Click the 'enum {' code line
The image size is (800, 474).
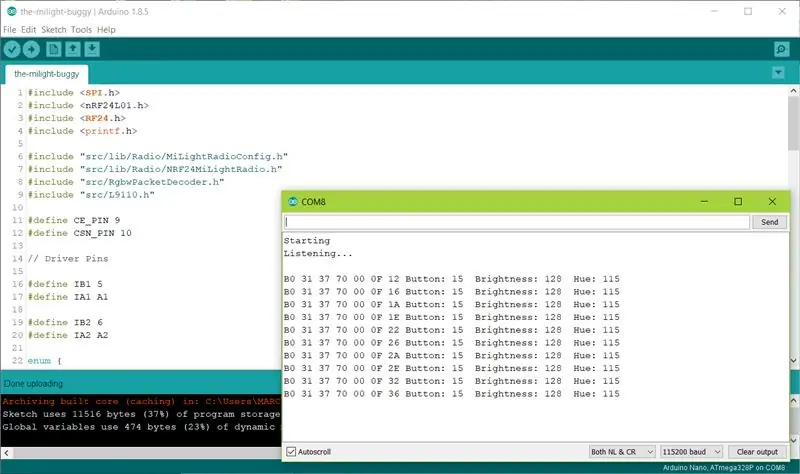(x=44, y=360)
